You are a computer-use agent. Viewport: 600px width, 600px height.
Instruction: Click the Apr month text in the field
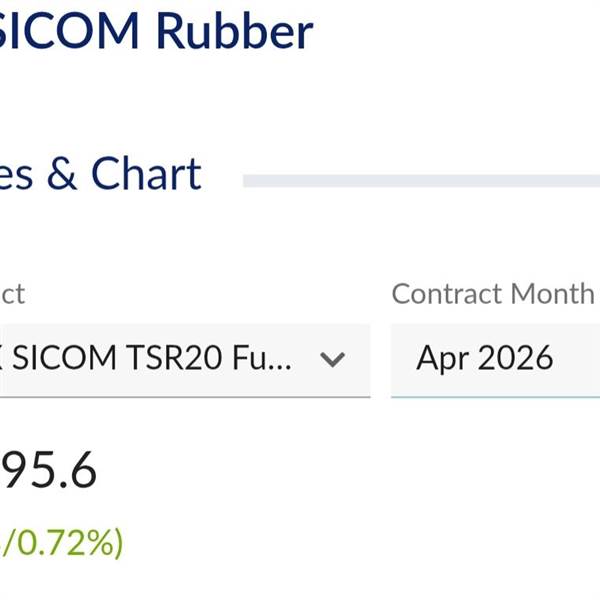click(442, 359)
